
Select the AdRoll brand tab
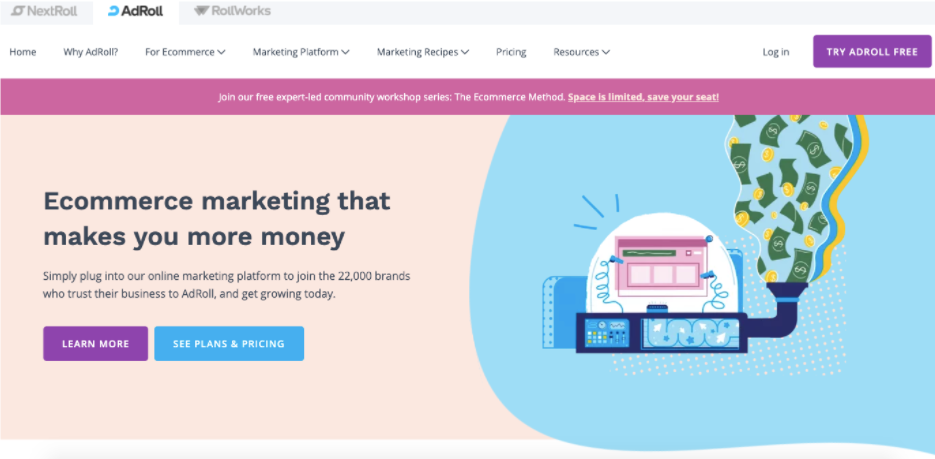pos(135,11)
